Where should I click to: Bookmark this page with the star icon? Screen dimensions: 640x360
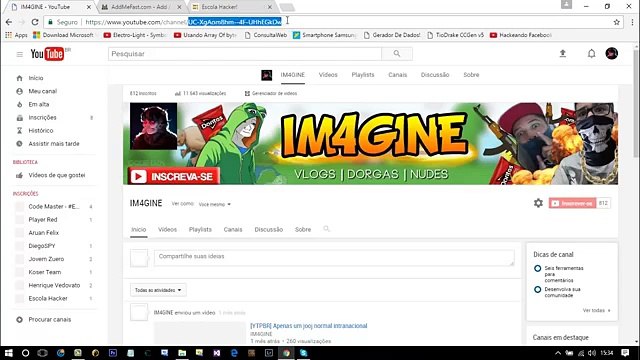617,22
